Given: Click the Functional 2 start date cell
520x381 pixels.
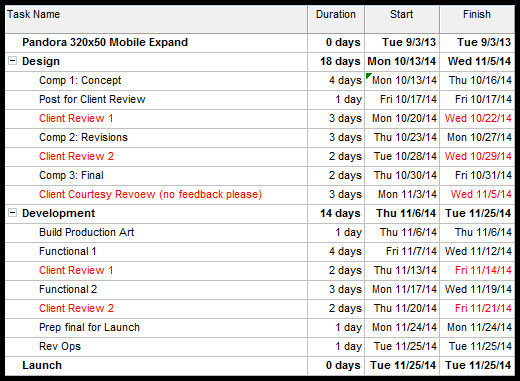Looking at the screenshot, I should [x=402, y=289].
